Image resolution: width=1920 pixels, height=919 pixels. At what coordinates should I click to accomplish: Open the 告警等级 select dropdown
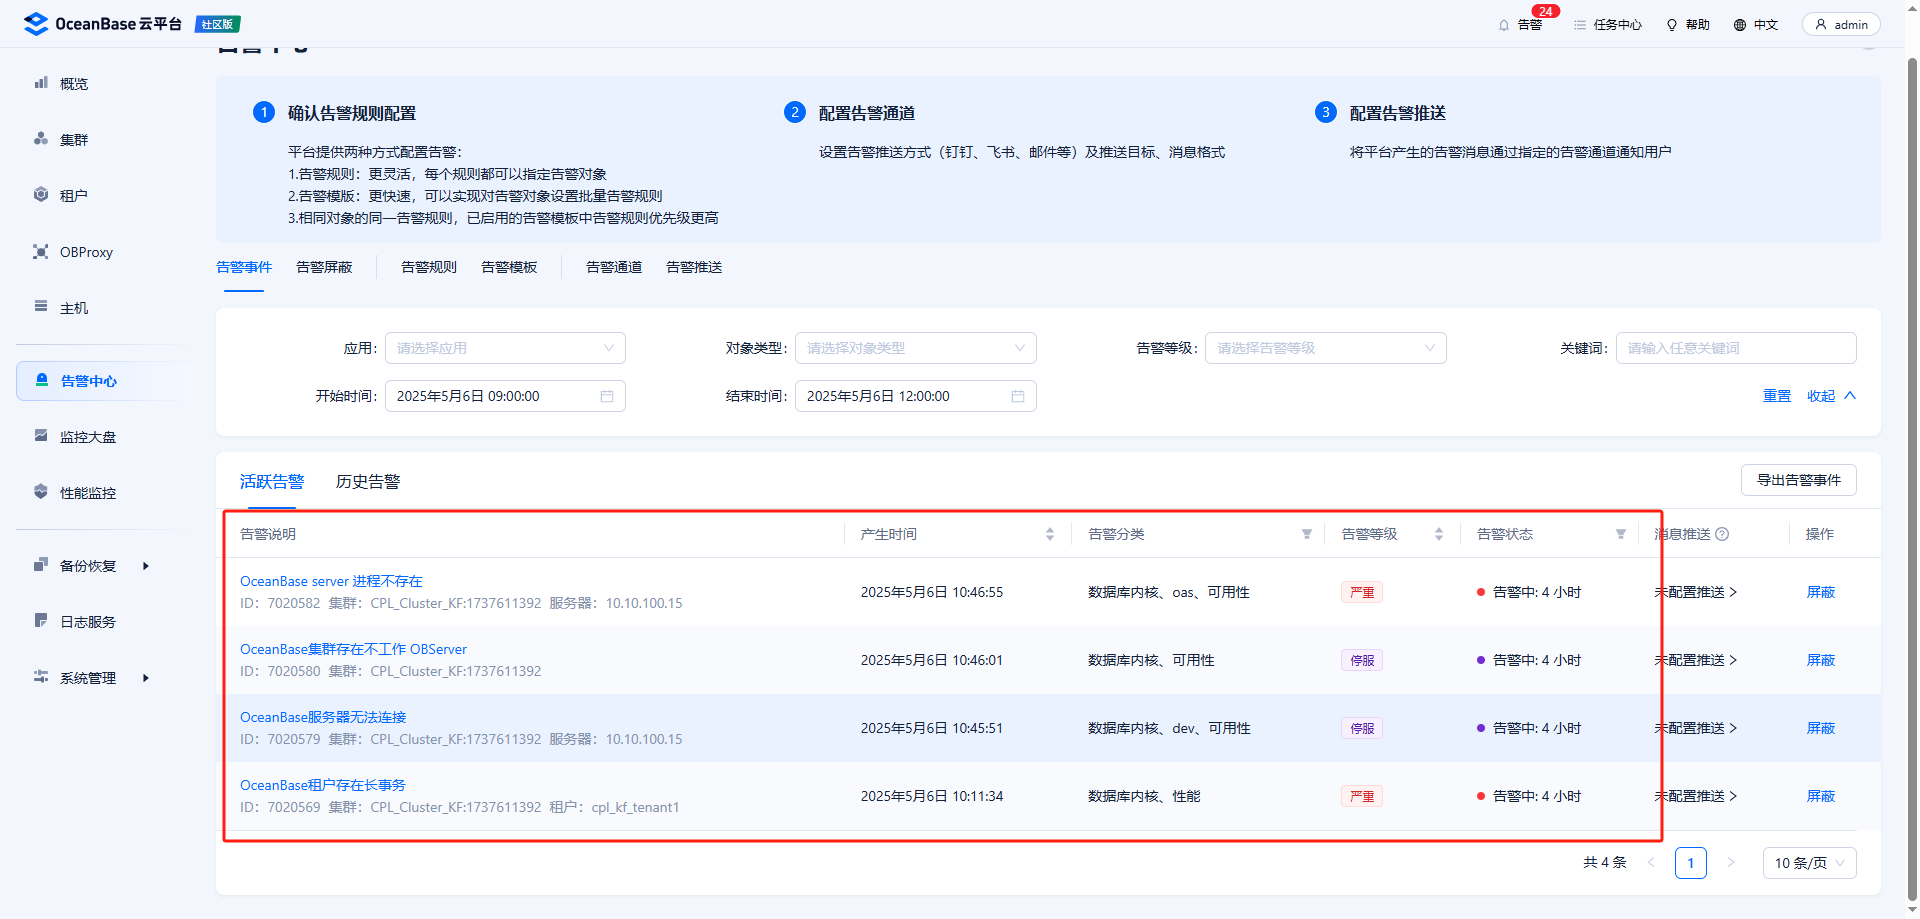click(x=1325, y=348)
